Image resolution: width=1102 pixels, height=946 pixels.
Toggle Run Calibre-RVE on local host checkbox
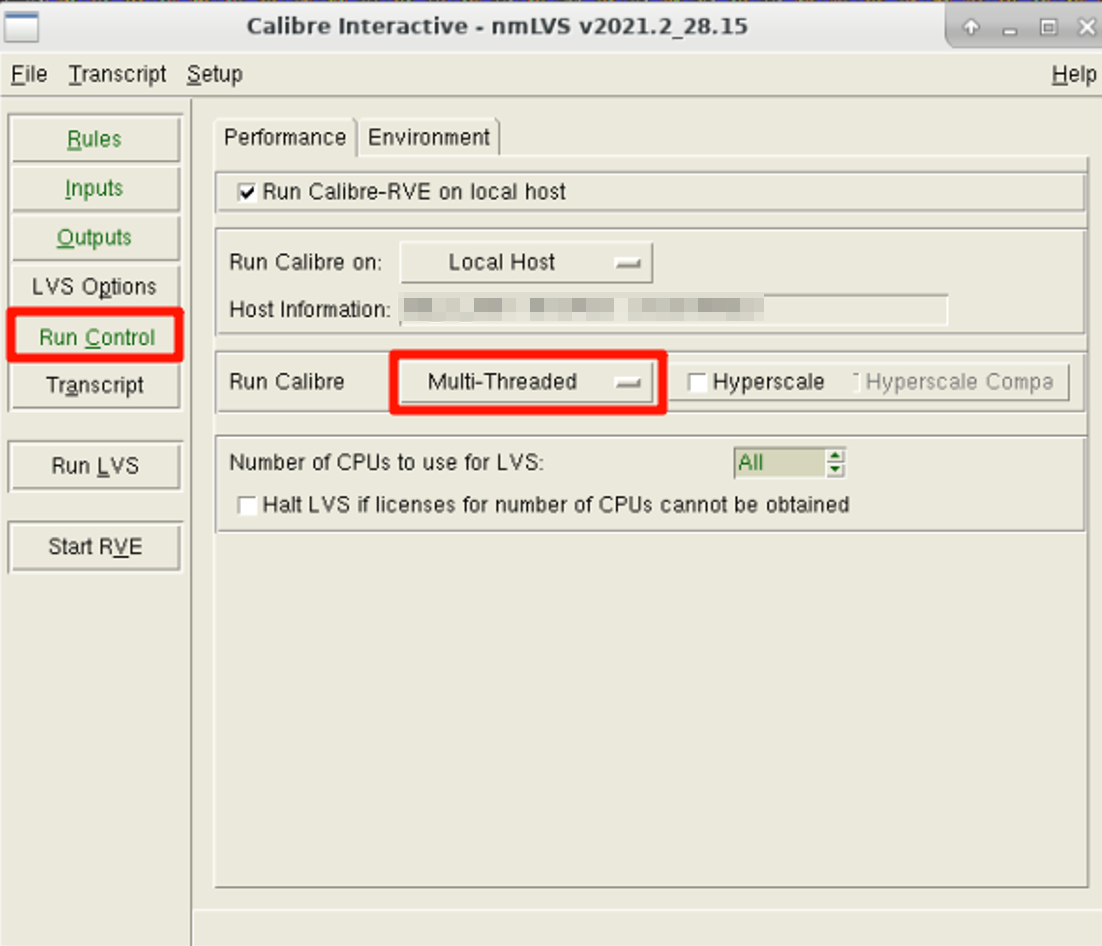coord(247,192)
